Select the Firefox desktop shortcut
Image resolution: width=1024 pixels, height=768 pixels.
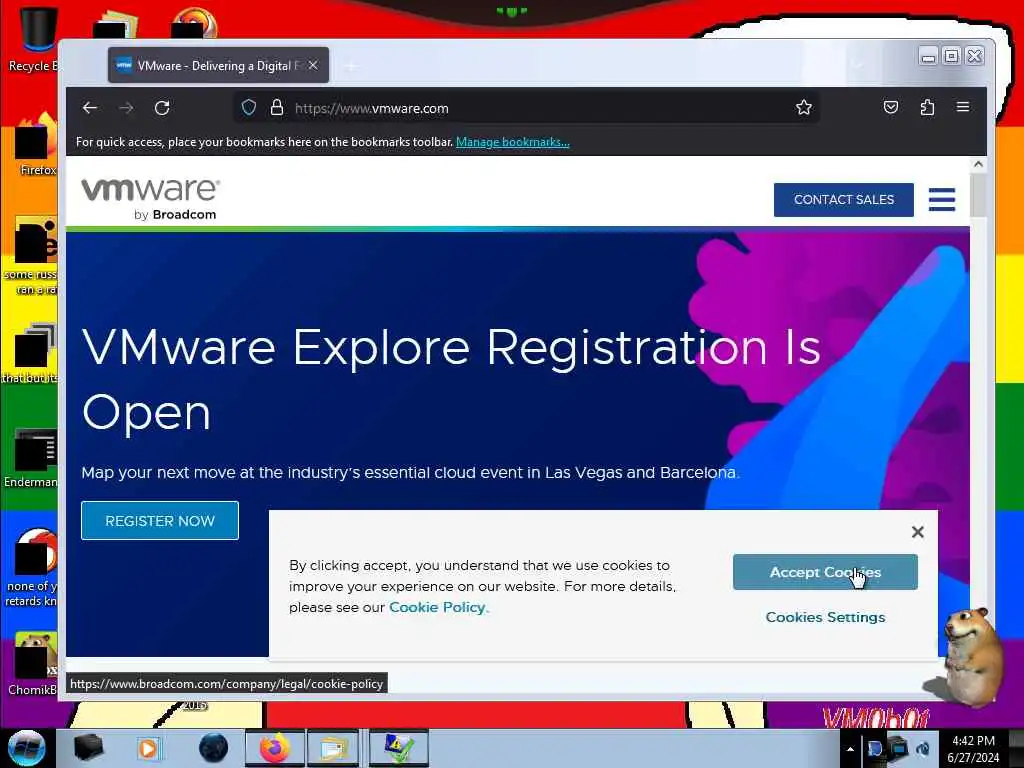point(36,145)
